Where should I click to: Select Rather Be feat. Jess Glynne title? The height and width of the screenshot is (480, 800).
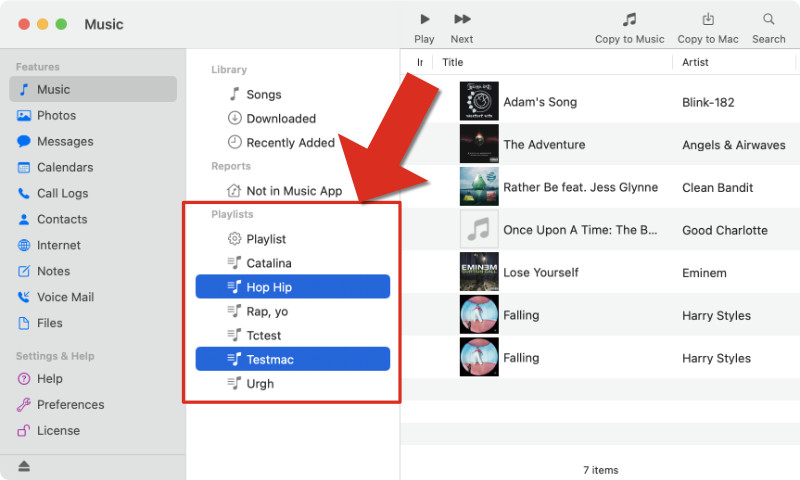tap(580, 187)
